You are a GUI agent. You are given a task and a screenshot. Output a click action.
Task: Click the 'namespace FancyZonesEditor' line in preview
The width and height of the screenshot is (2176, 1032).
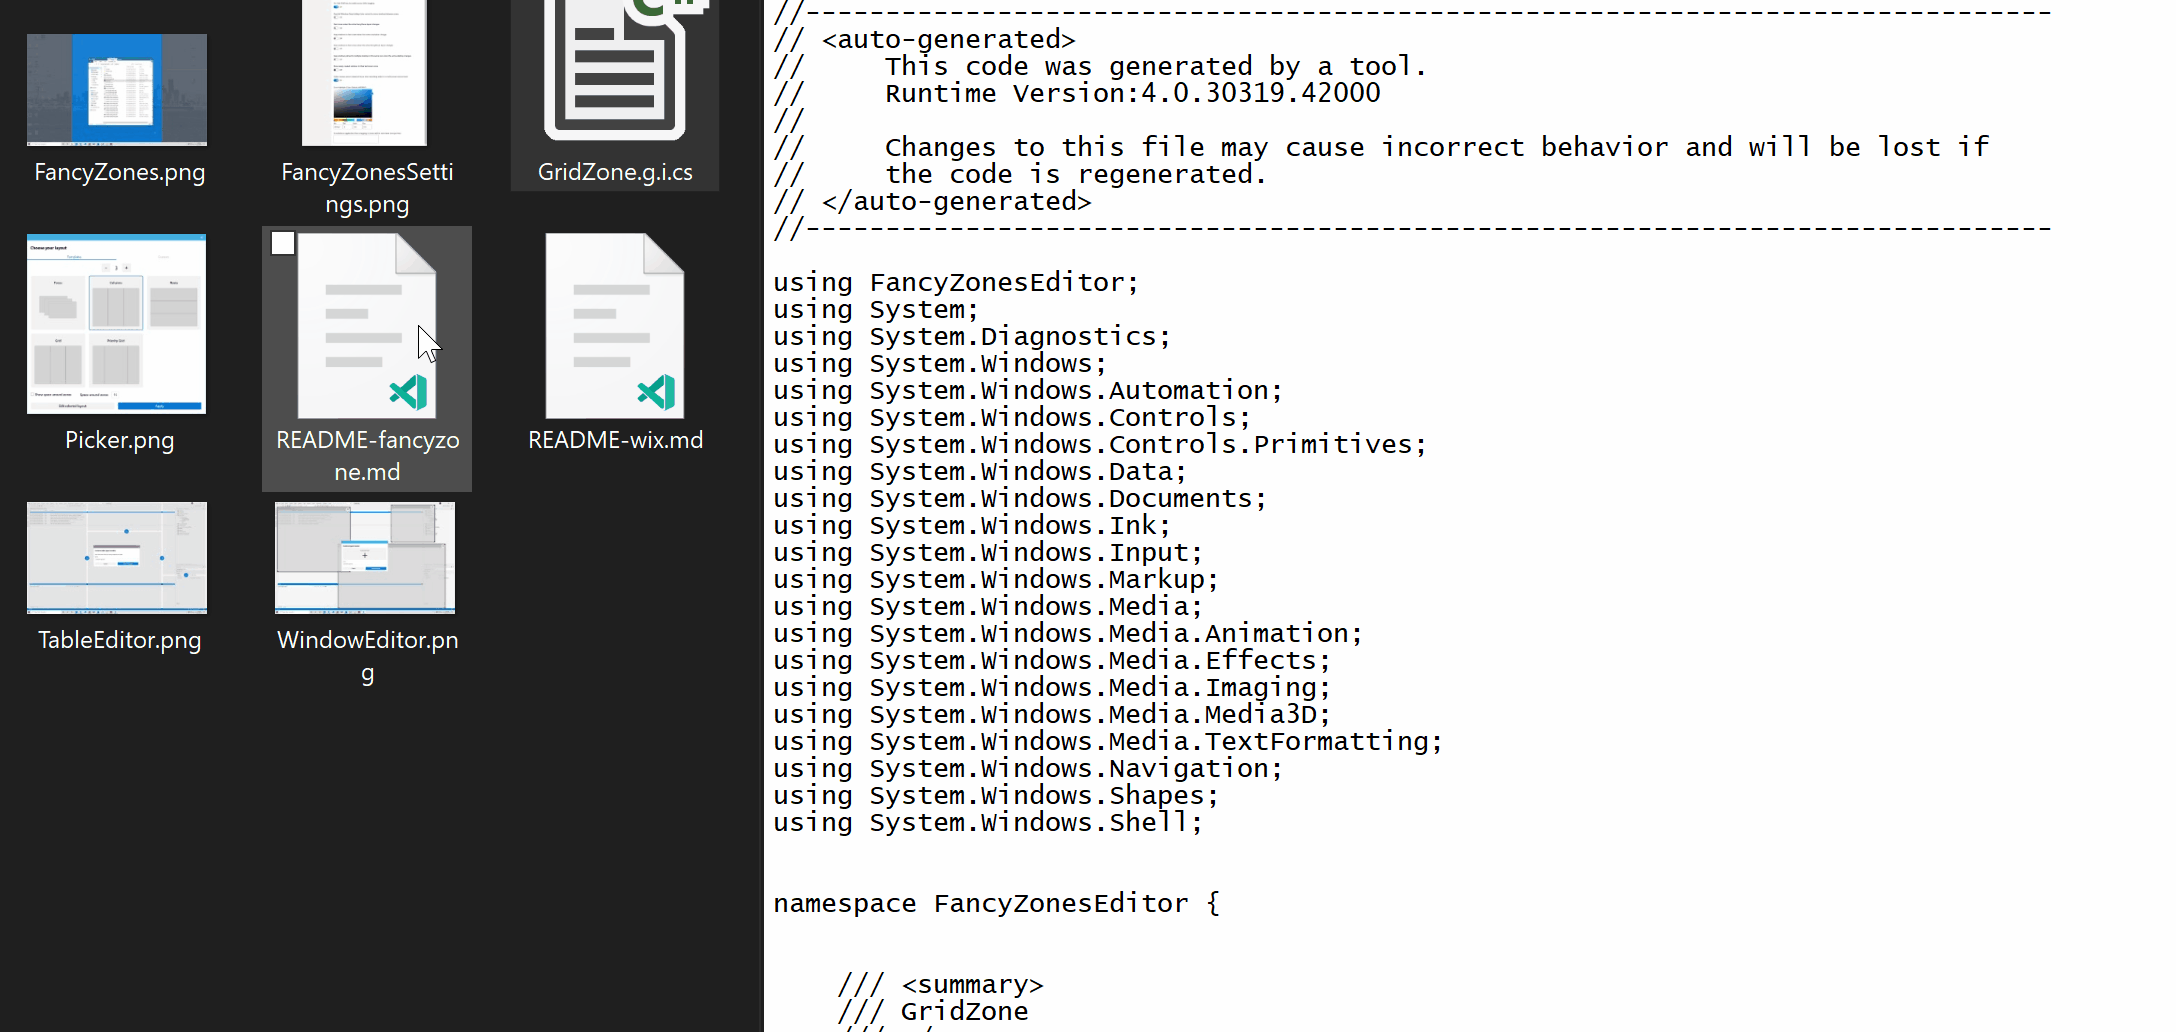996,904
